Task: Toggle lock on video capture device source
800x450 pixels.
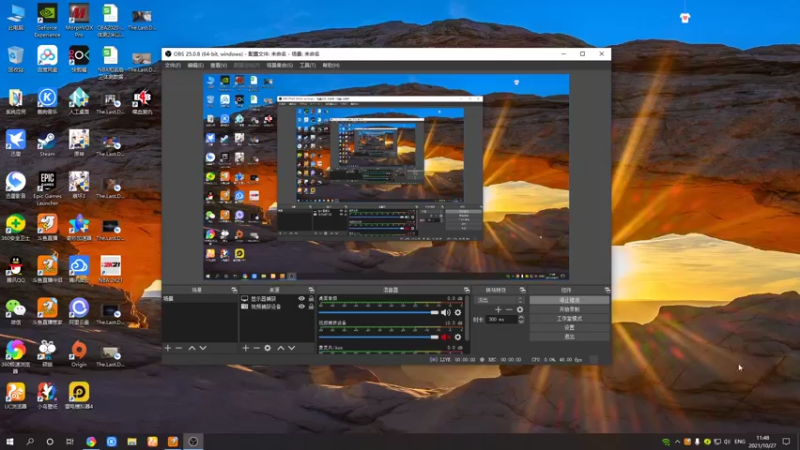Action: coord(311,307)
